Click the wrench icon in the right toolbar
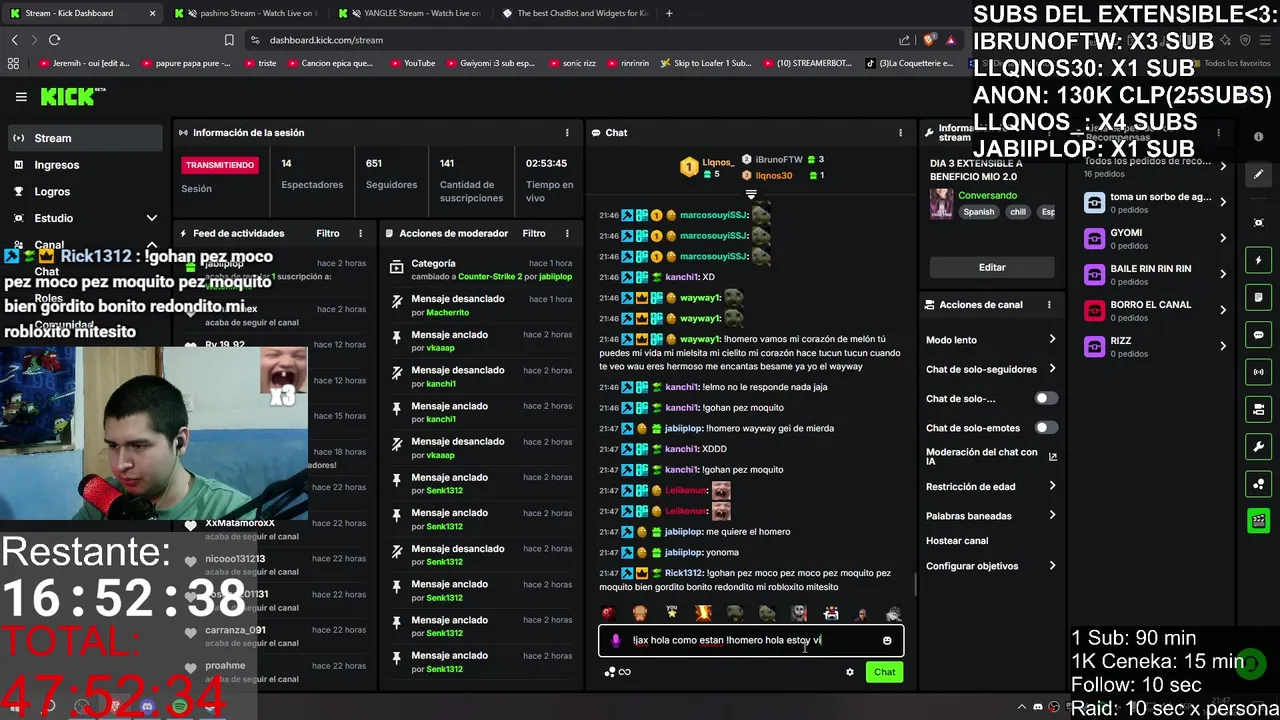The height and width of the screenshot is (720, 1280). 1259,447
